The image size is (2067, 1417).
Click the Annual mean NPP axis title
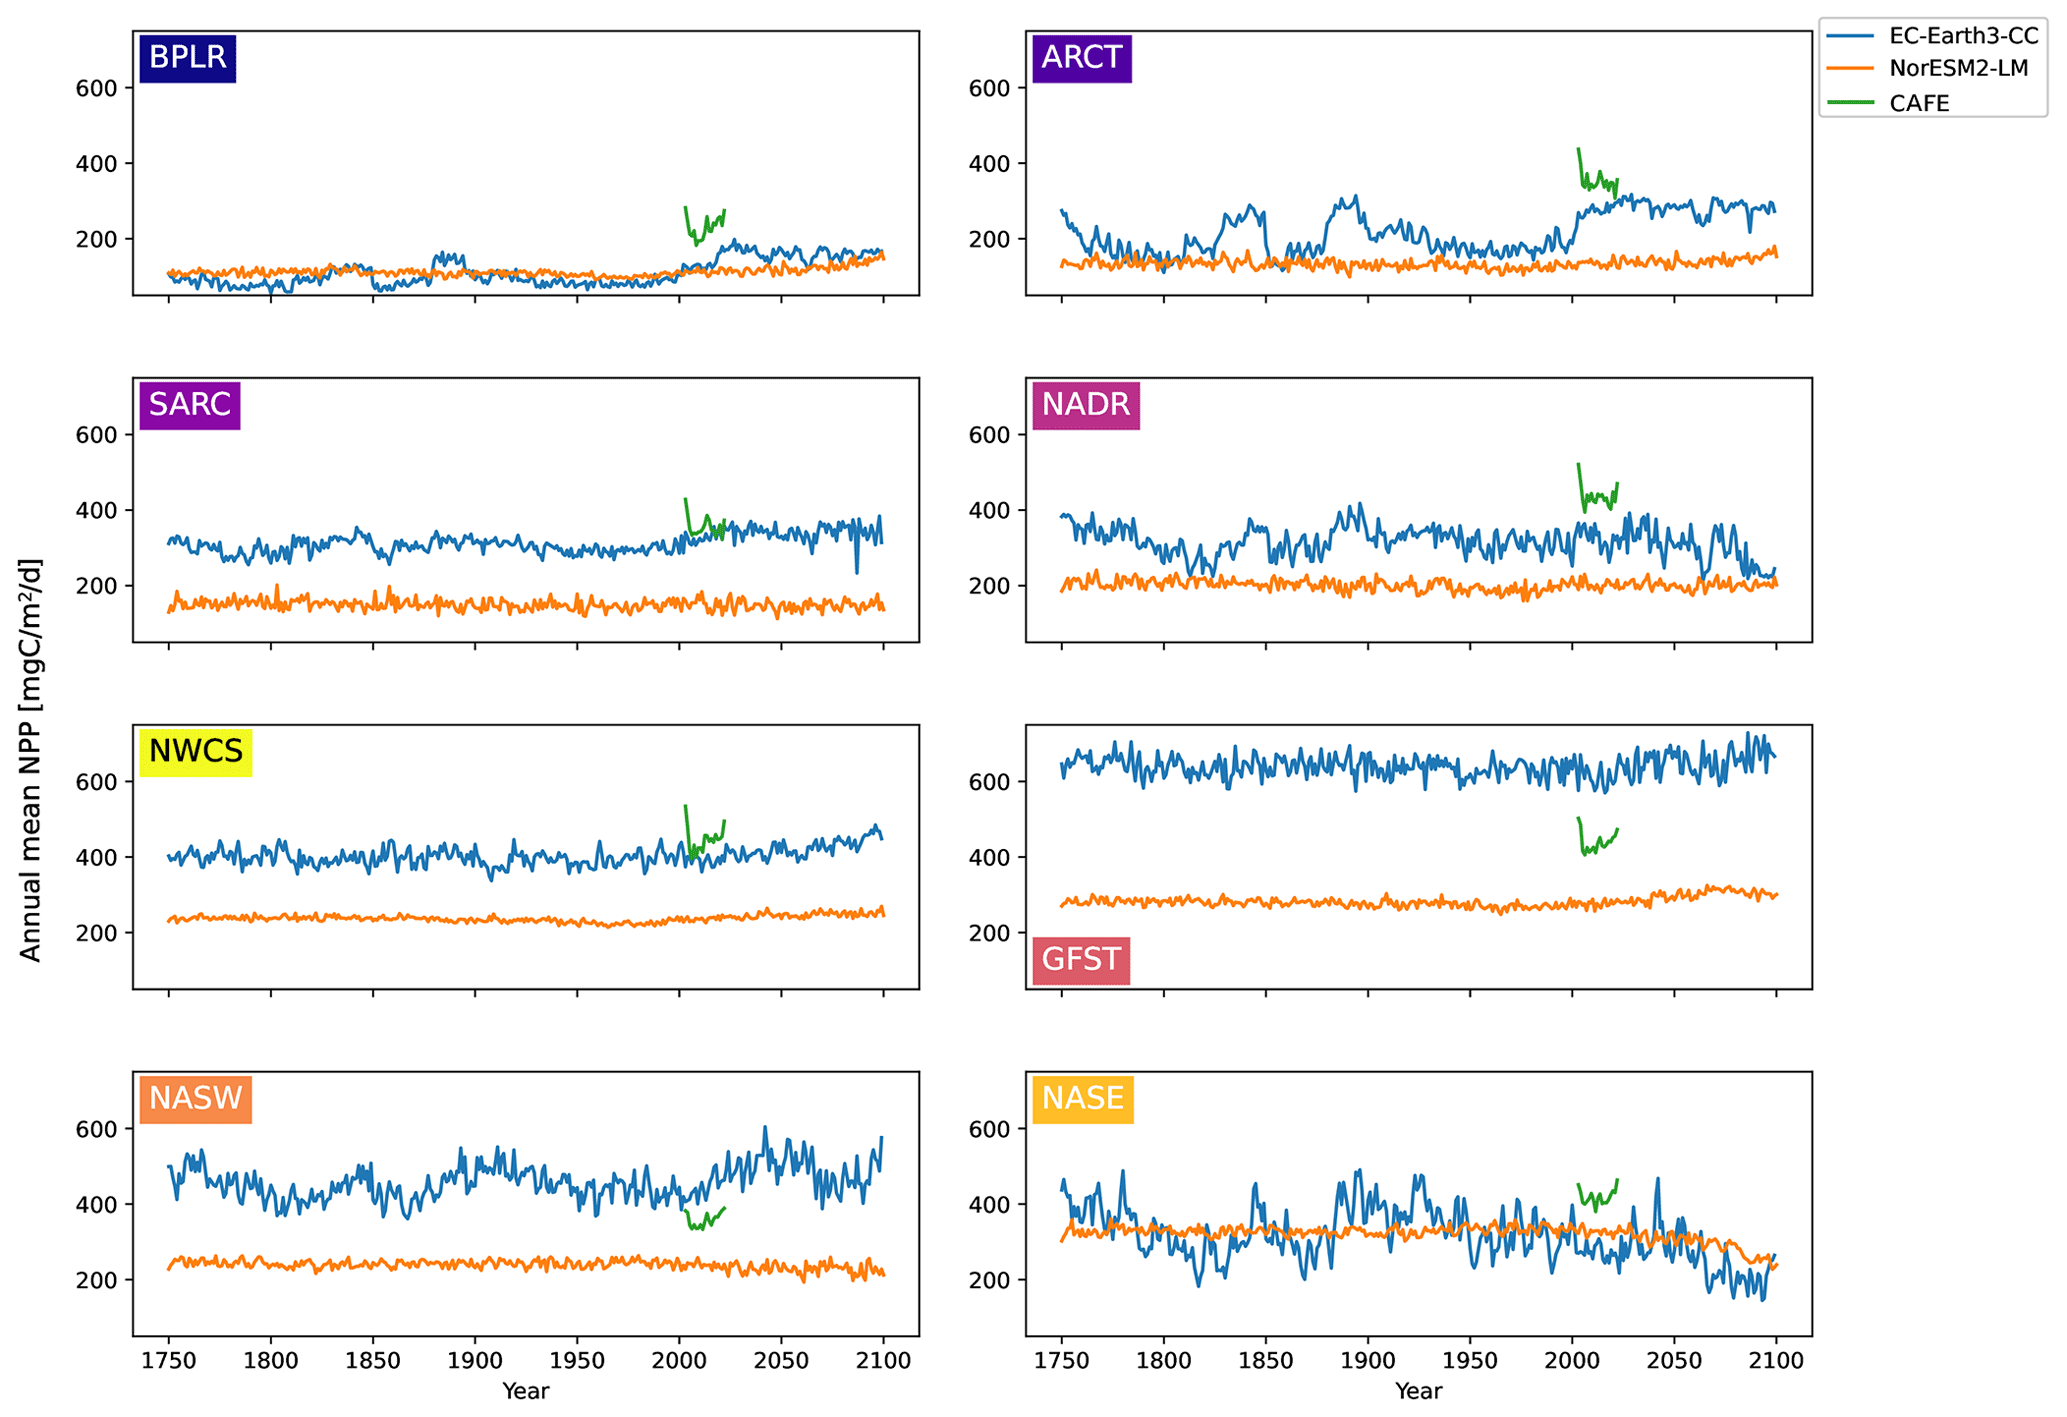point(31,760)
